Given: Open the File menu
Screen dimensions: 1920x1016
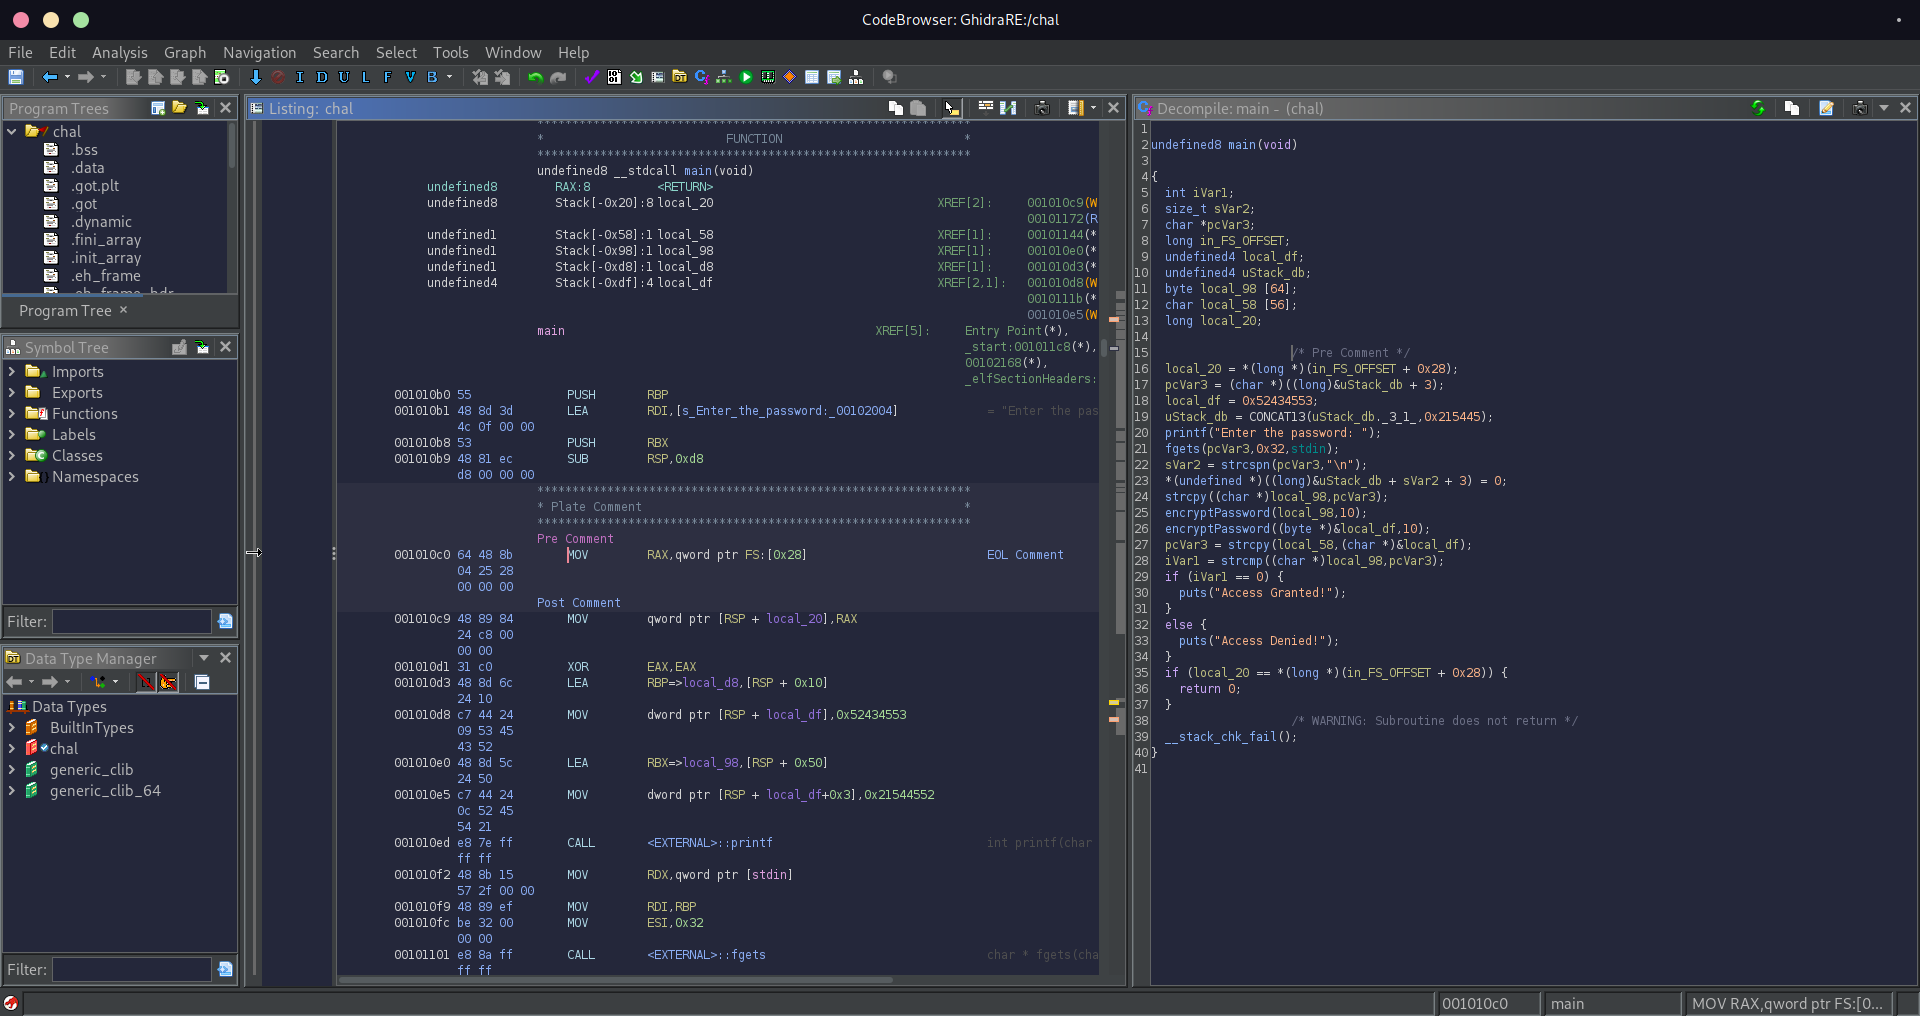Looking at the screenshot, I should [x=20, y=52].
